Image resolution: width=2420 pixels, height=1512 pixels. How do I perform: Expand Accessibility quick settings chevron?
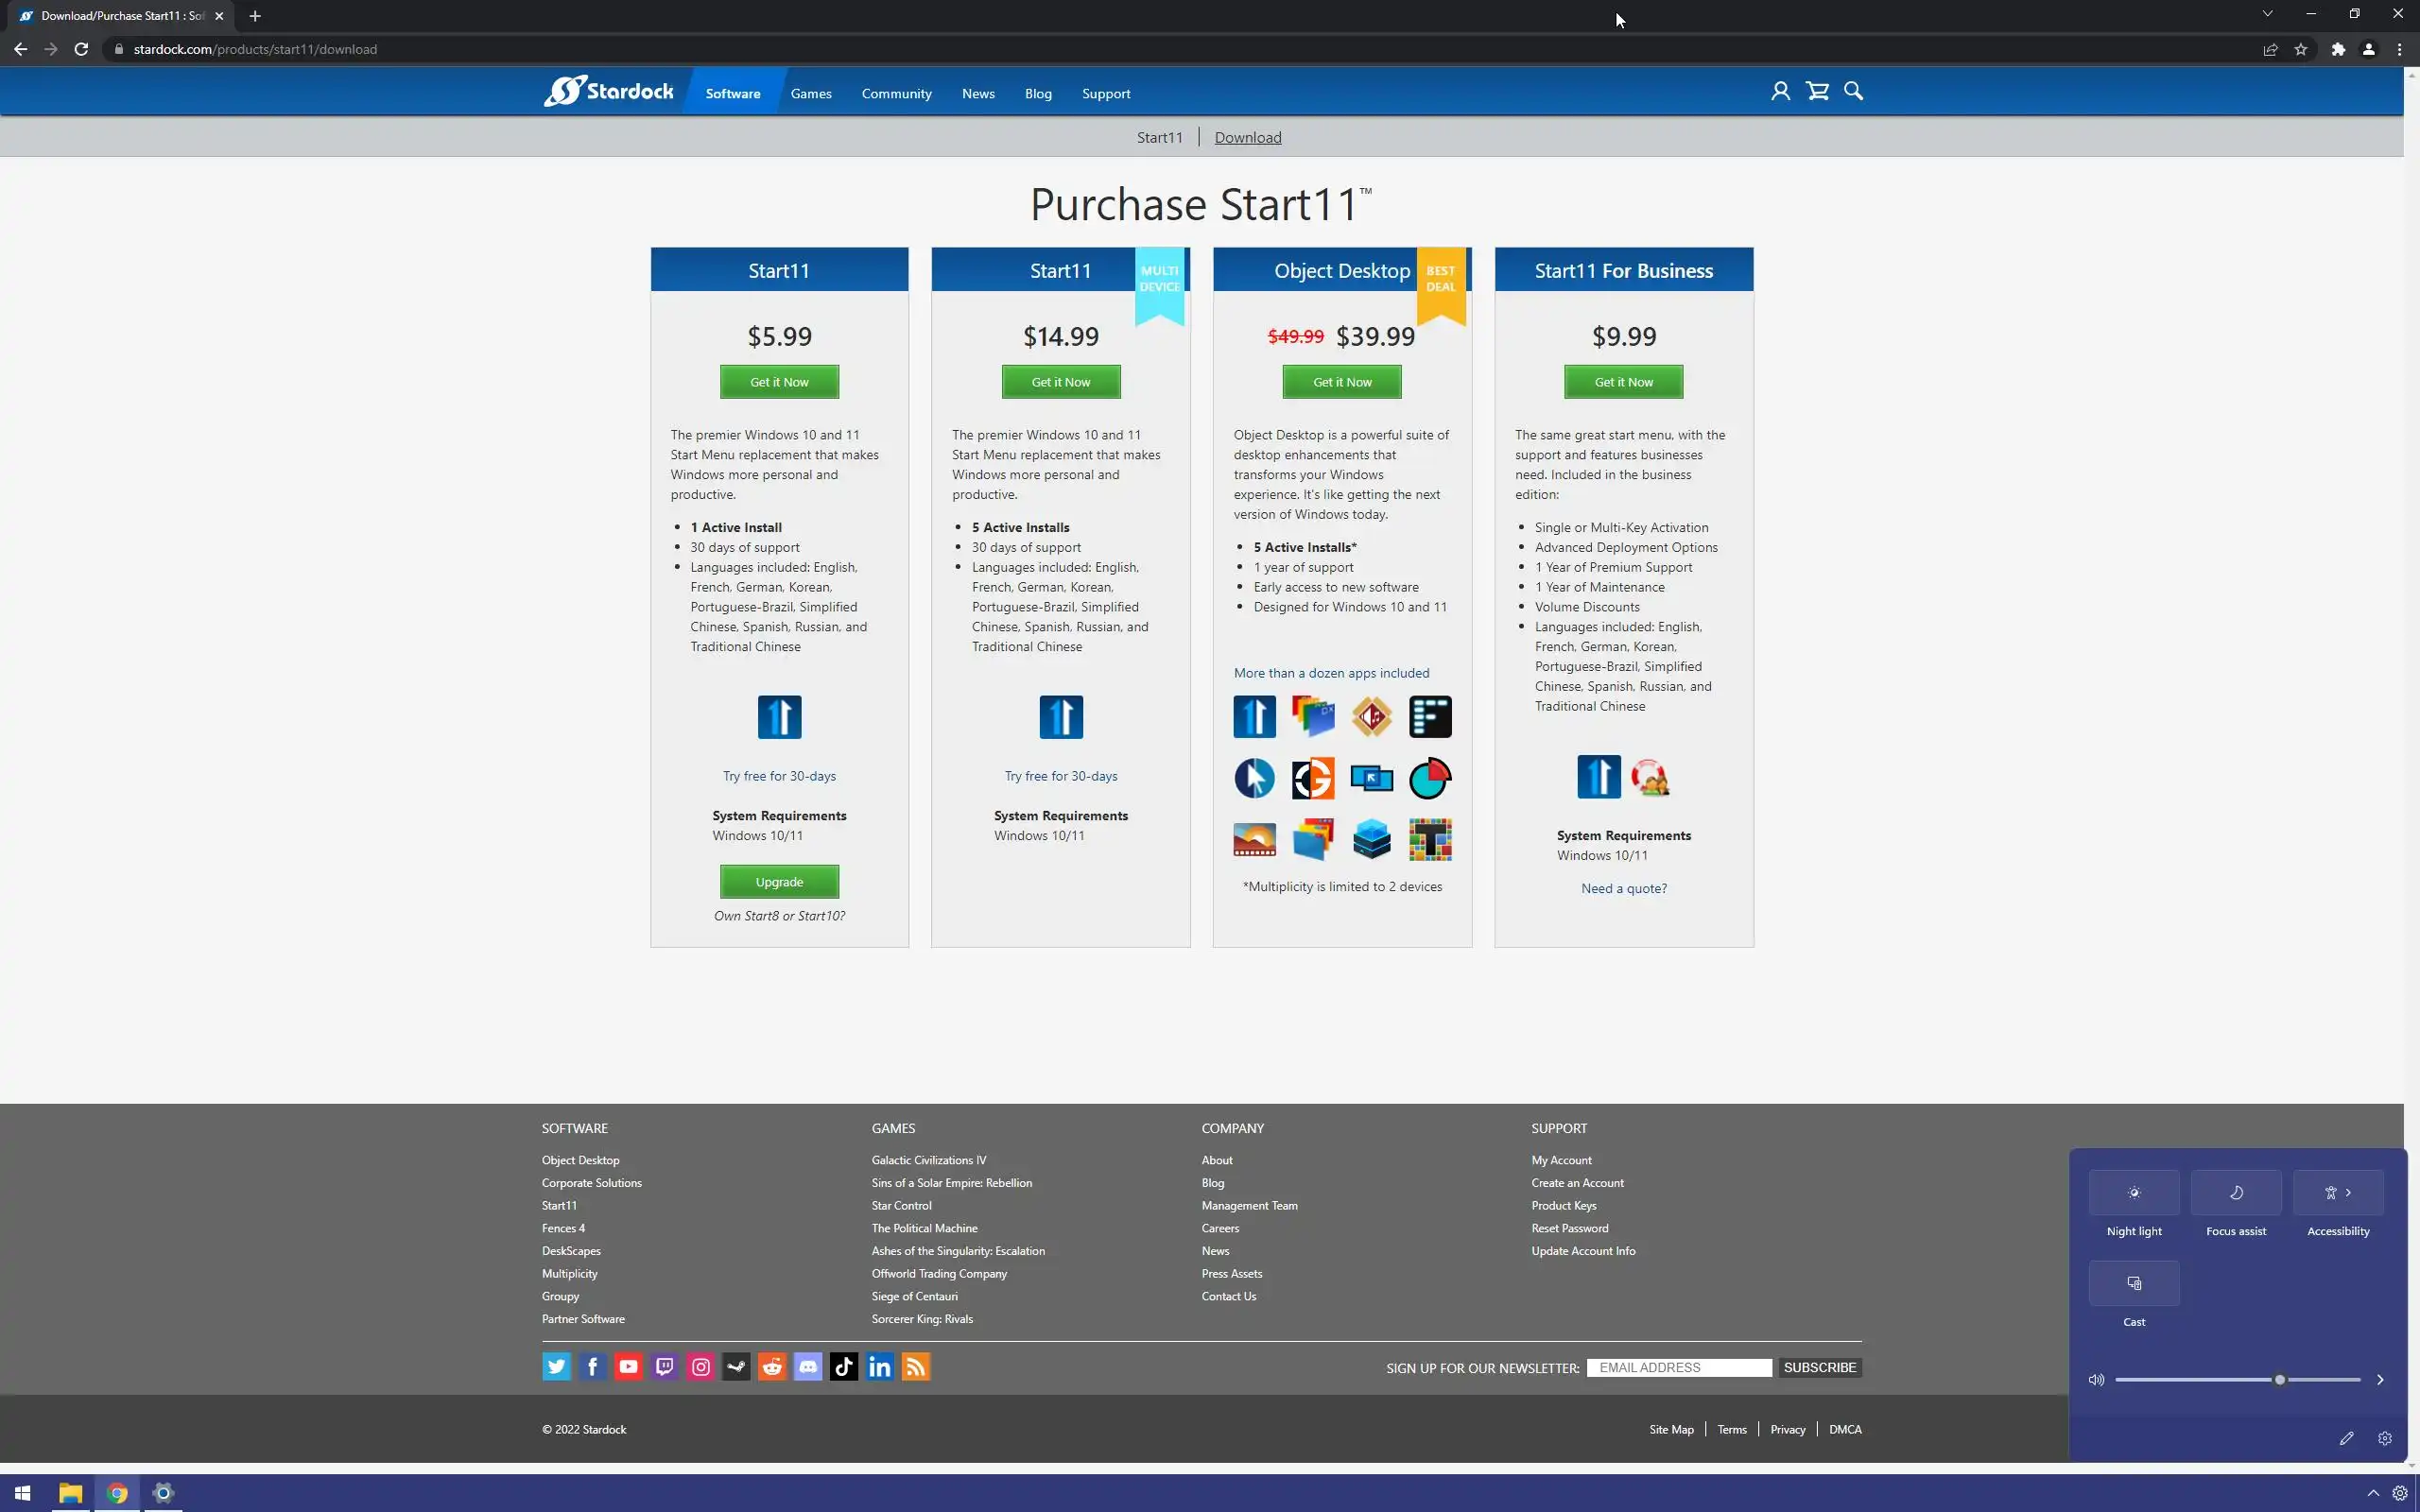2349,1192
